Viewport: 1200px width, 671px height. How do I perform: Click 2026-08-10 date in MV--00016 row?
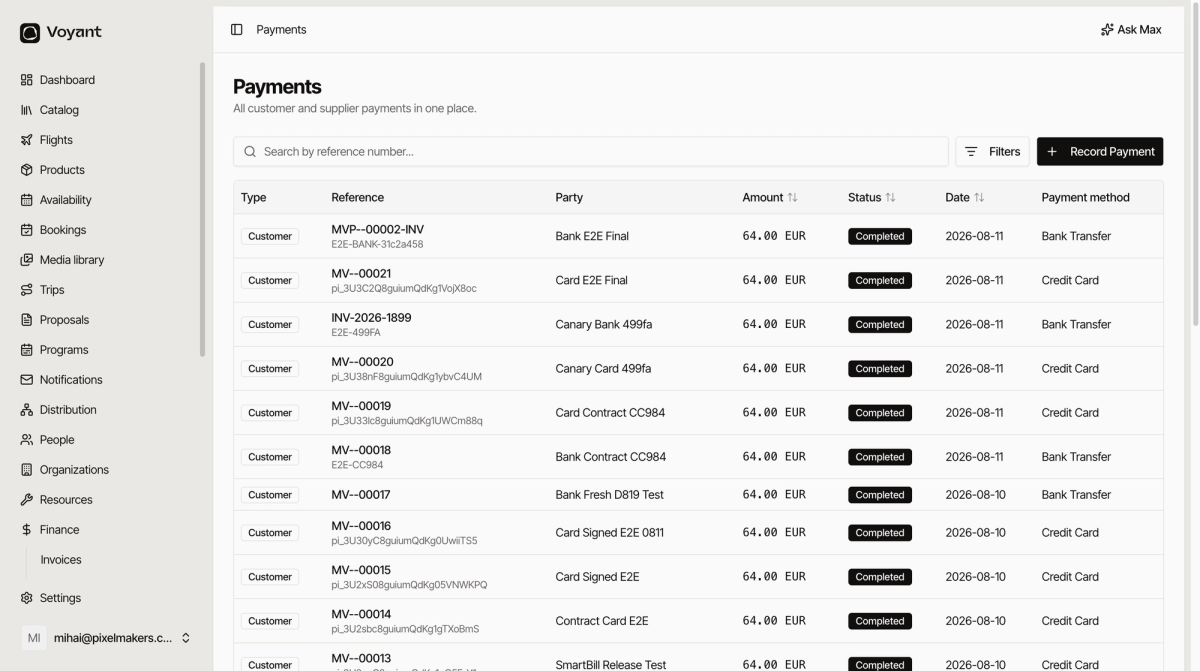click(x=975, y=533)
